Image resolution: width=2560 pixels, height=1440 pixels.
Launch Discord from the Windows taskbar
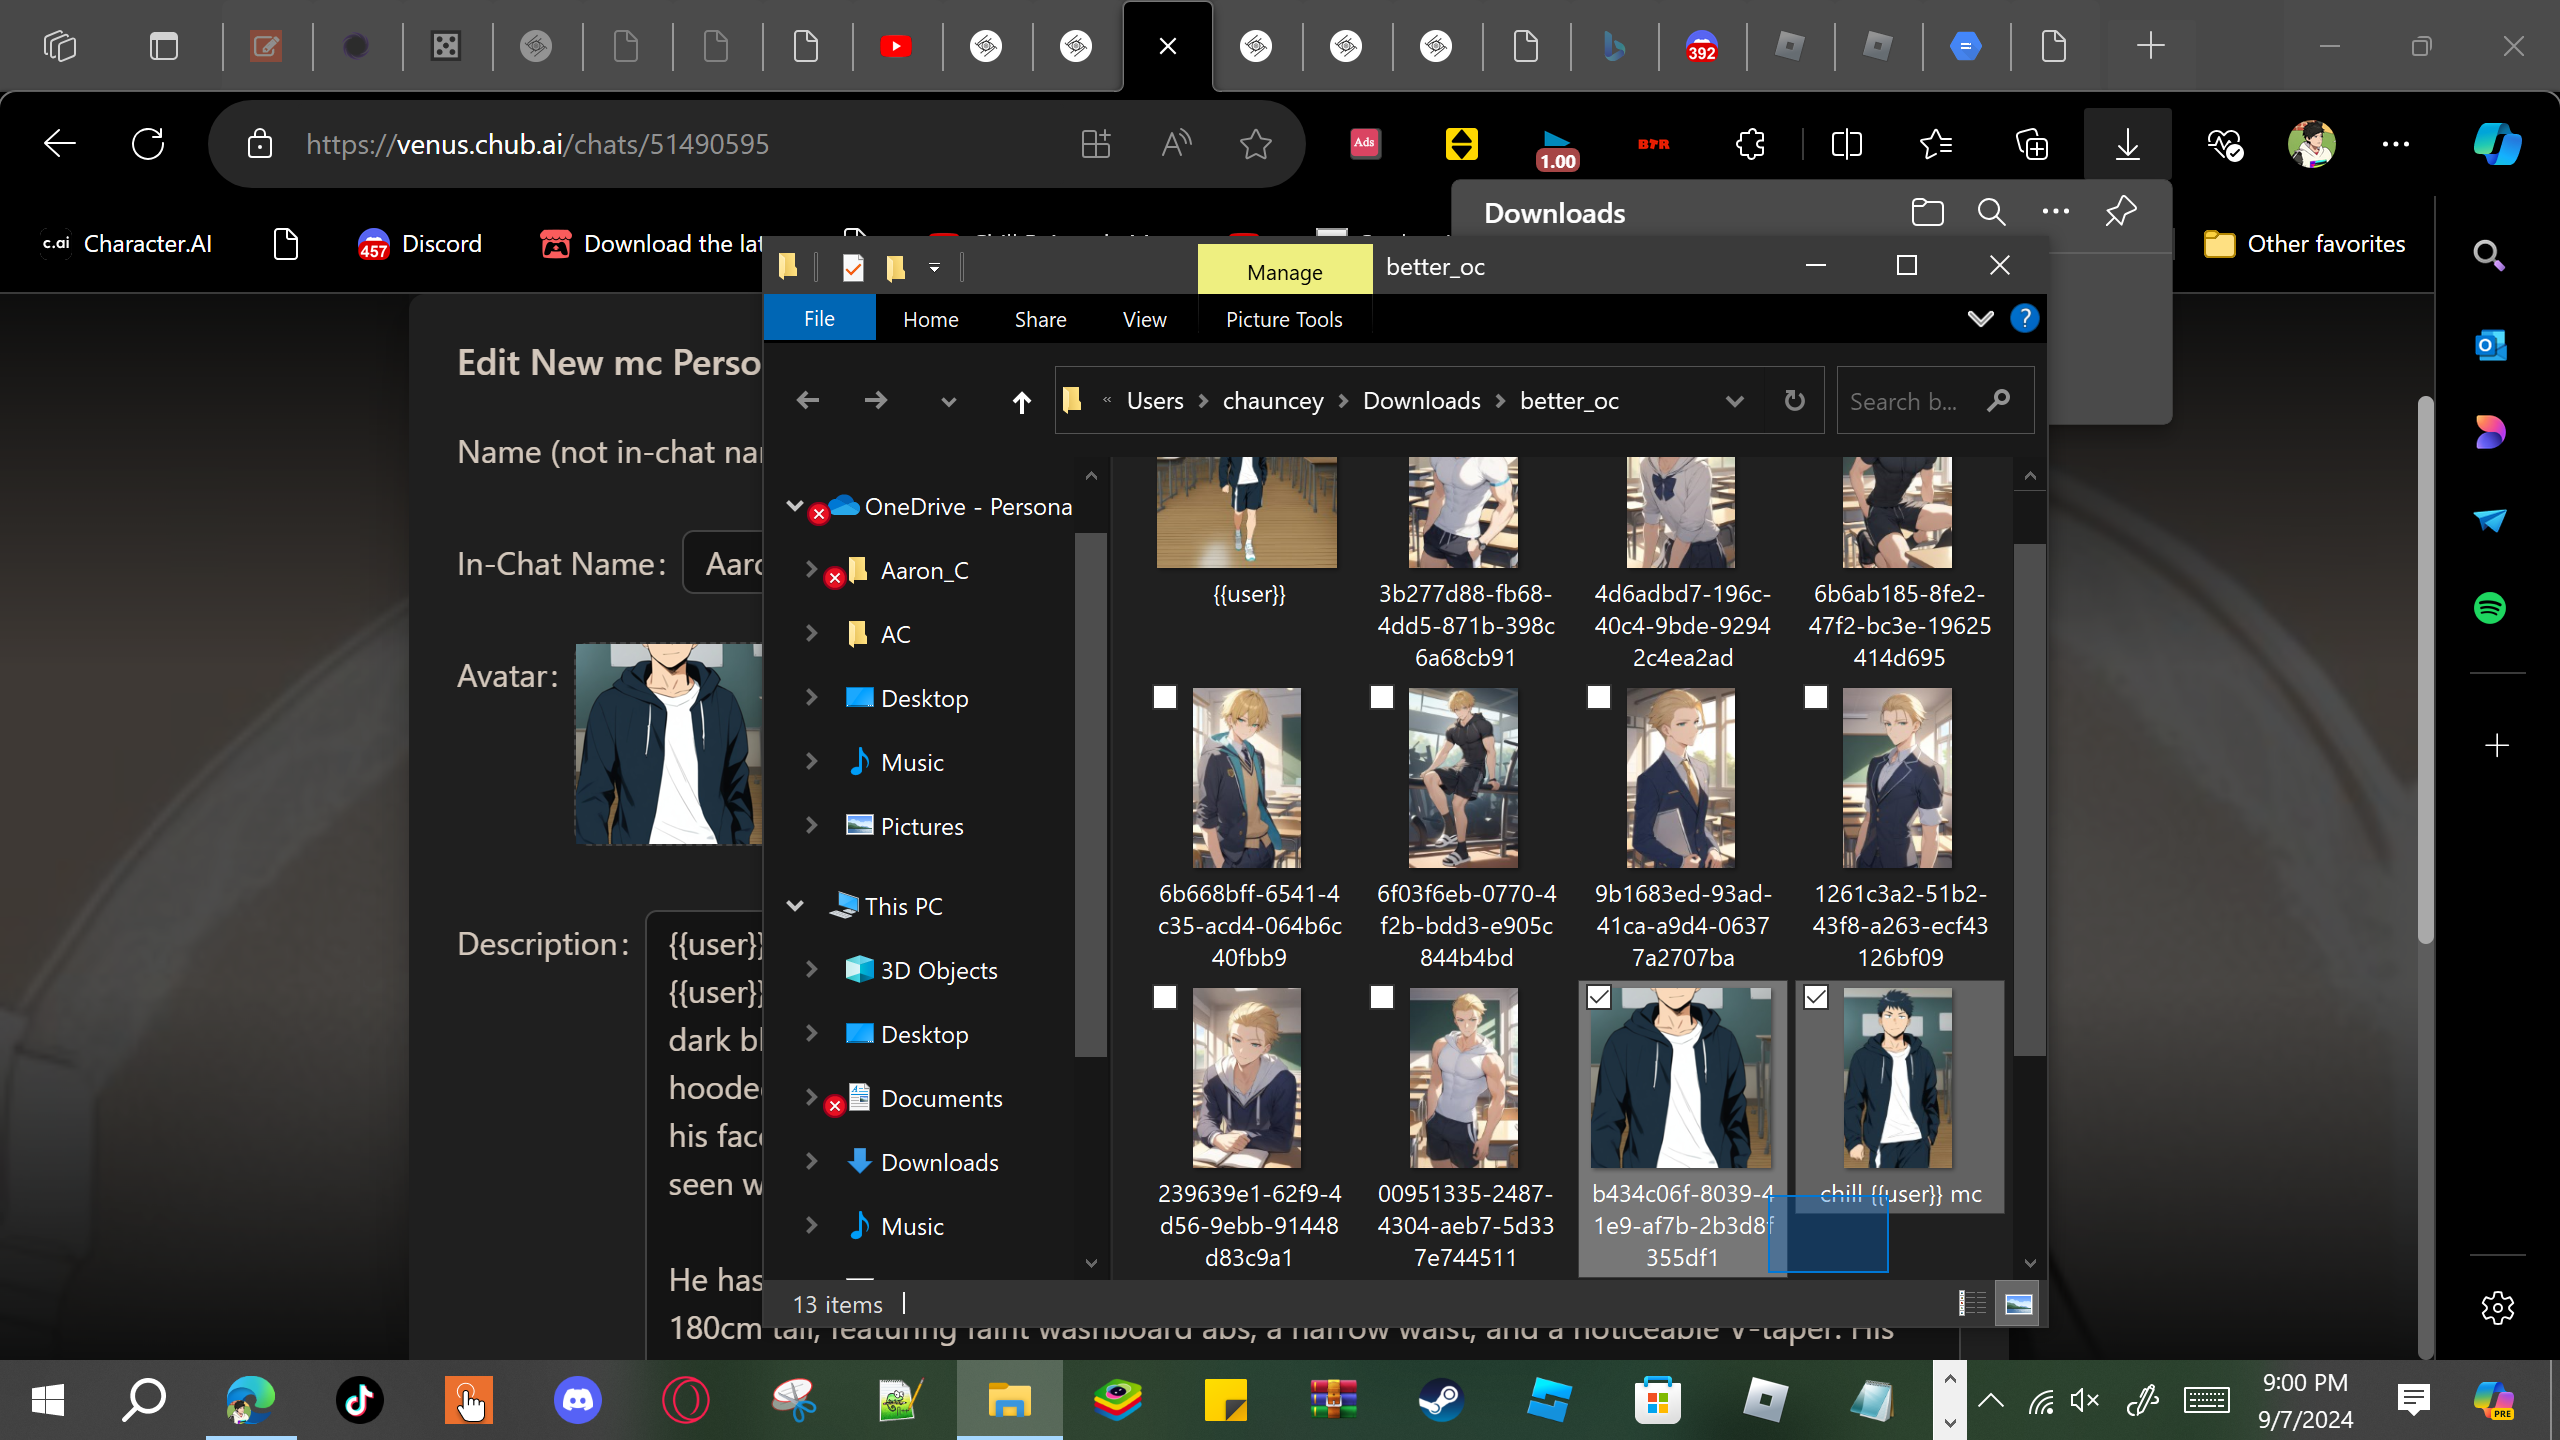pyautogui.click(x=578, y=1400)
